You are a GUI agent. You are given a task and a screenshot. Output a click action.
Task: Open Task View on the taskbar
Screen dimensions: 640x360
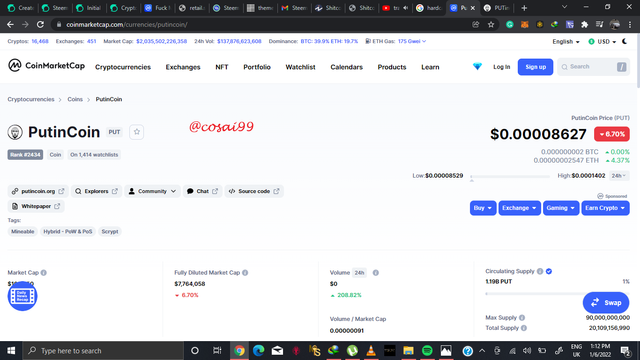tap(217, 351)
